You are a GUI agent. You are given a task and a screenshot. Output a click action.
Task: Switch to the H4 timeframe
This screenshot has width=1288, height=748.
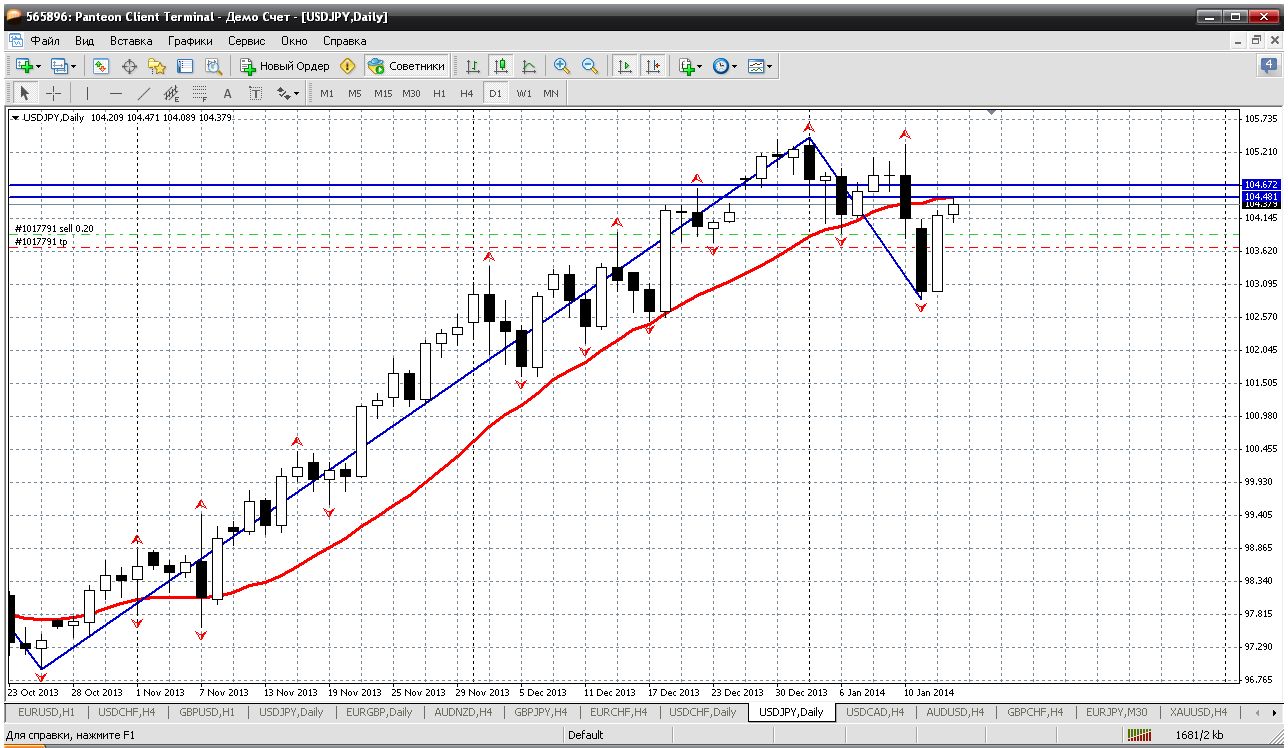(467, 93)
